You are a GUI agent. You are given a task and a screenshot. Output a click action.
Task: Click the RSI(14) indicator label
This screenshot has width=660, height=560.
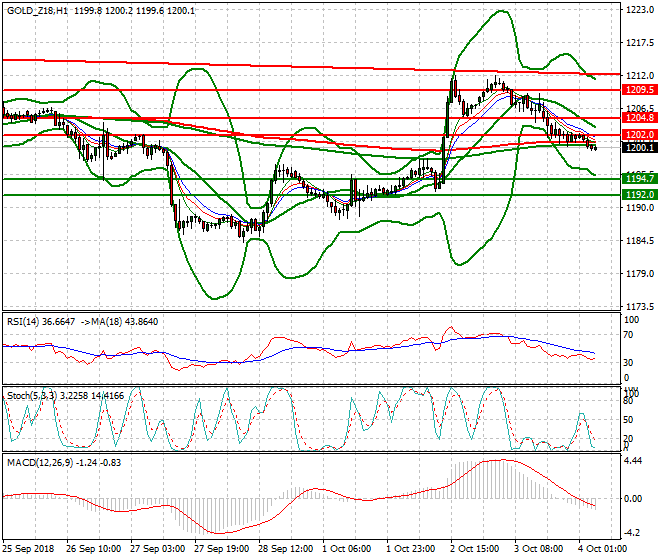27,321
